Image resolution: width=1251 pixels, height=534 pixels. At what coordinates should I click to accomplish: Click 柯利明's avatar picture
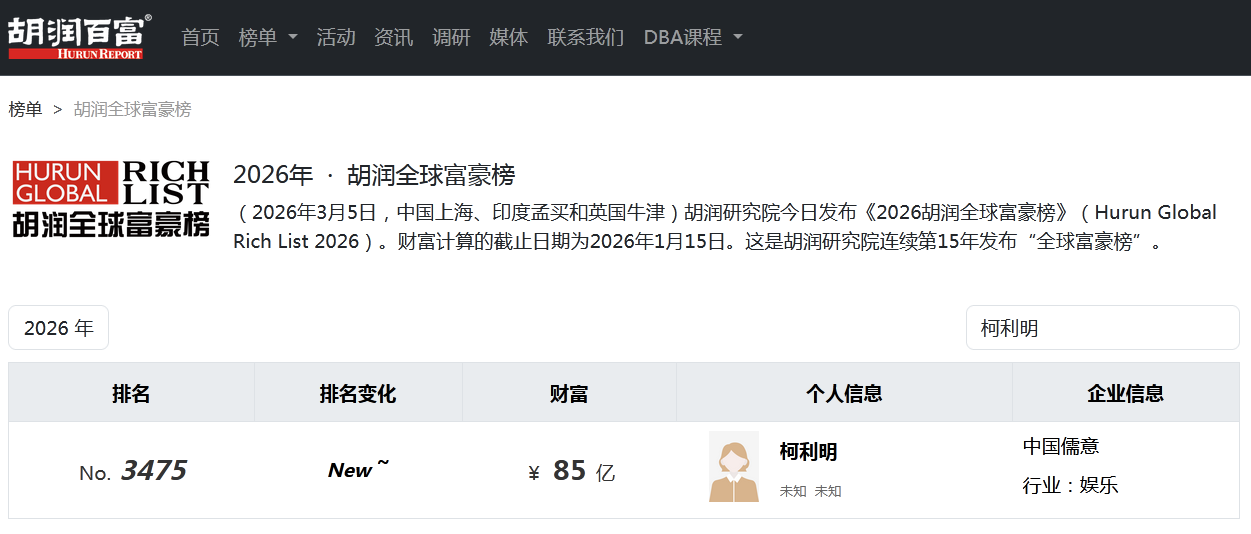(x=734, y=466)
